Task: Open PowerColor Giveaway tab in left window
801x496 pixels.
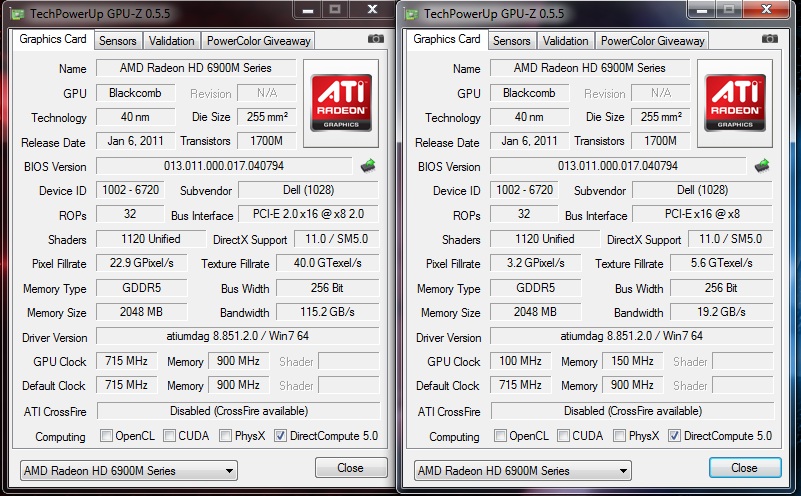Action: [258, 41]
